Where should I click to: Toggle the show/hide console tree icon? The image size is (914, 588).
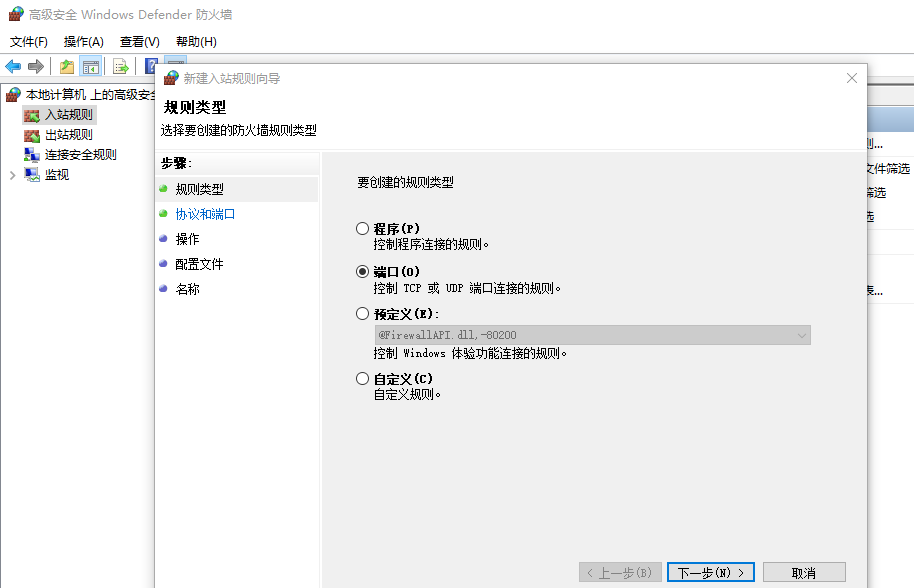click(x=91, y=66)
